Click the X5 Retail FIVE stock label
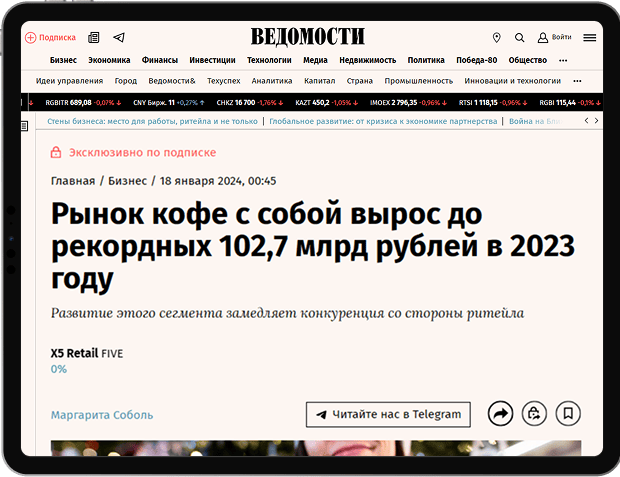Image resolution: width=620 pixels, height=477 pixels. (87, 353)
